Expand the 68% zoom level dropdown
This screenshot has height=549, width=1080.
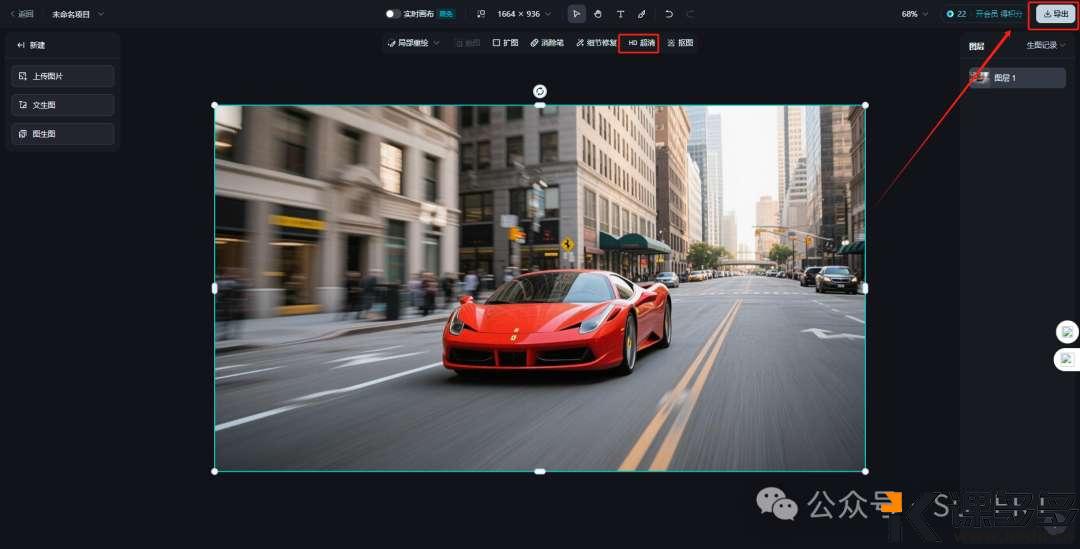[x=914, y=14]
